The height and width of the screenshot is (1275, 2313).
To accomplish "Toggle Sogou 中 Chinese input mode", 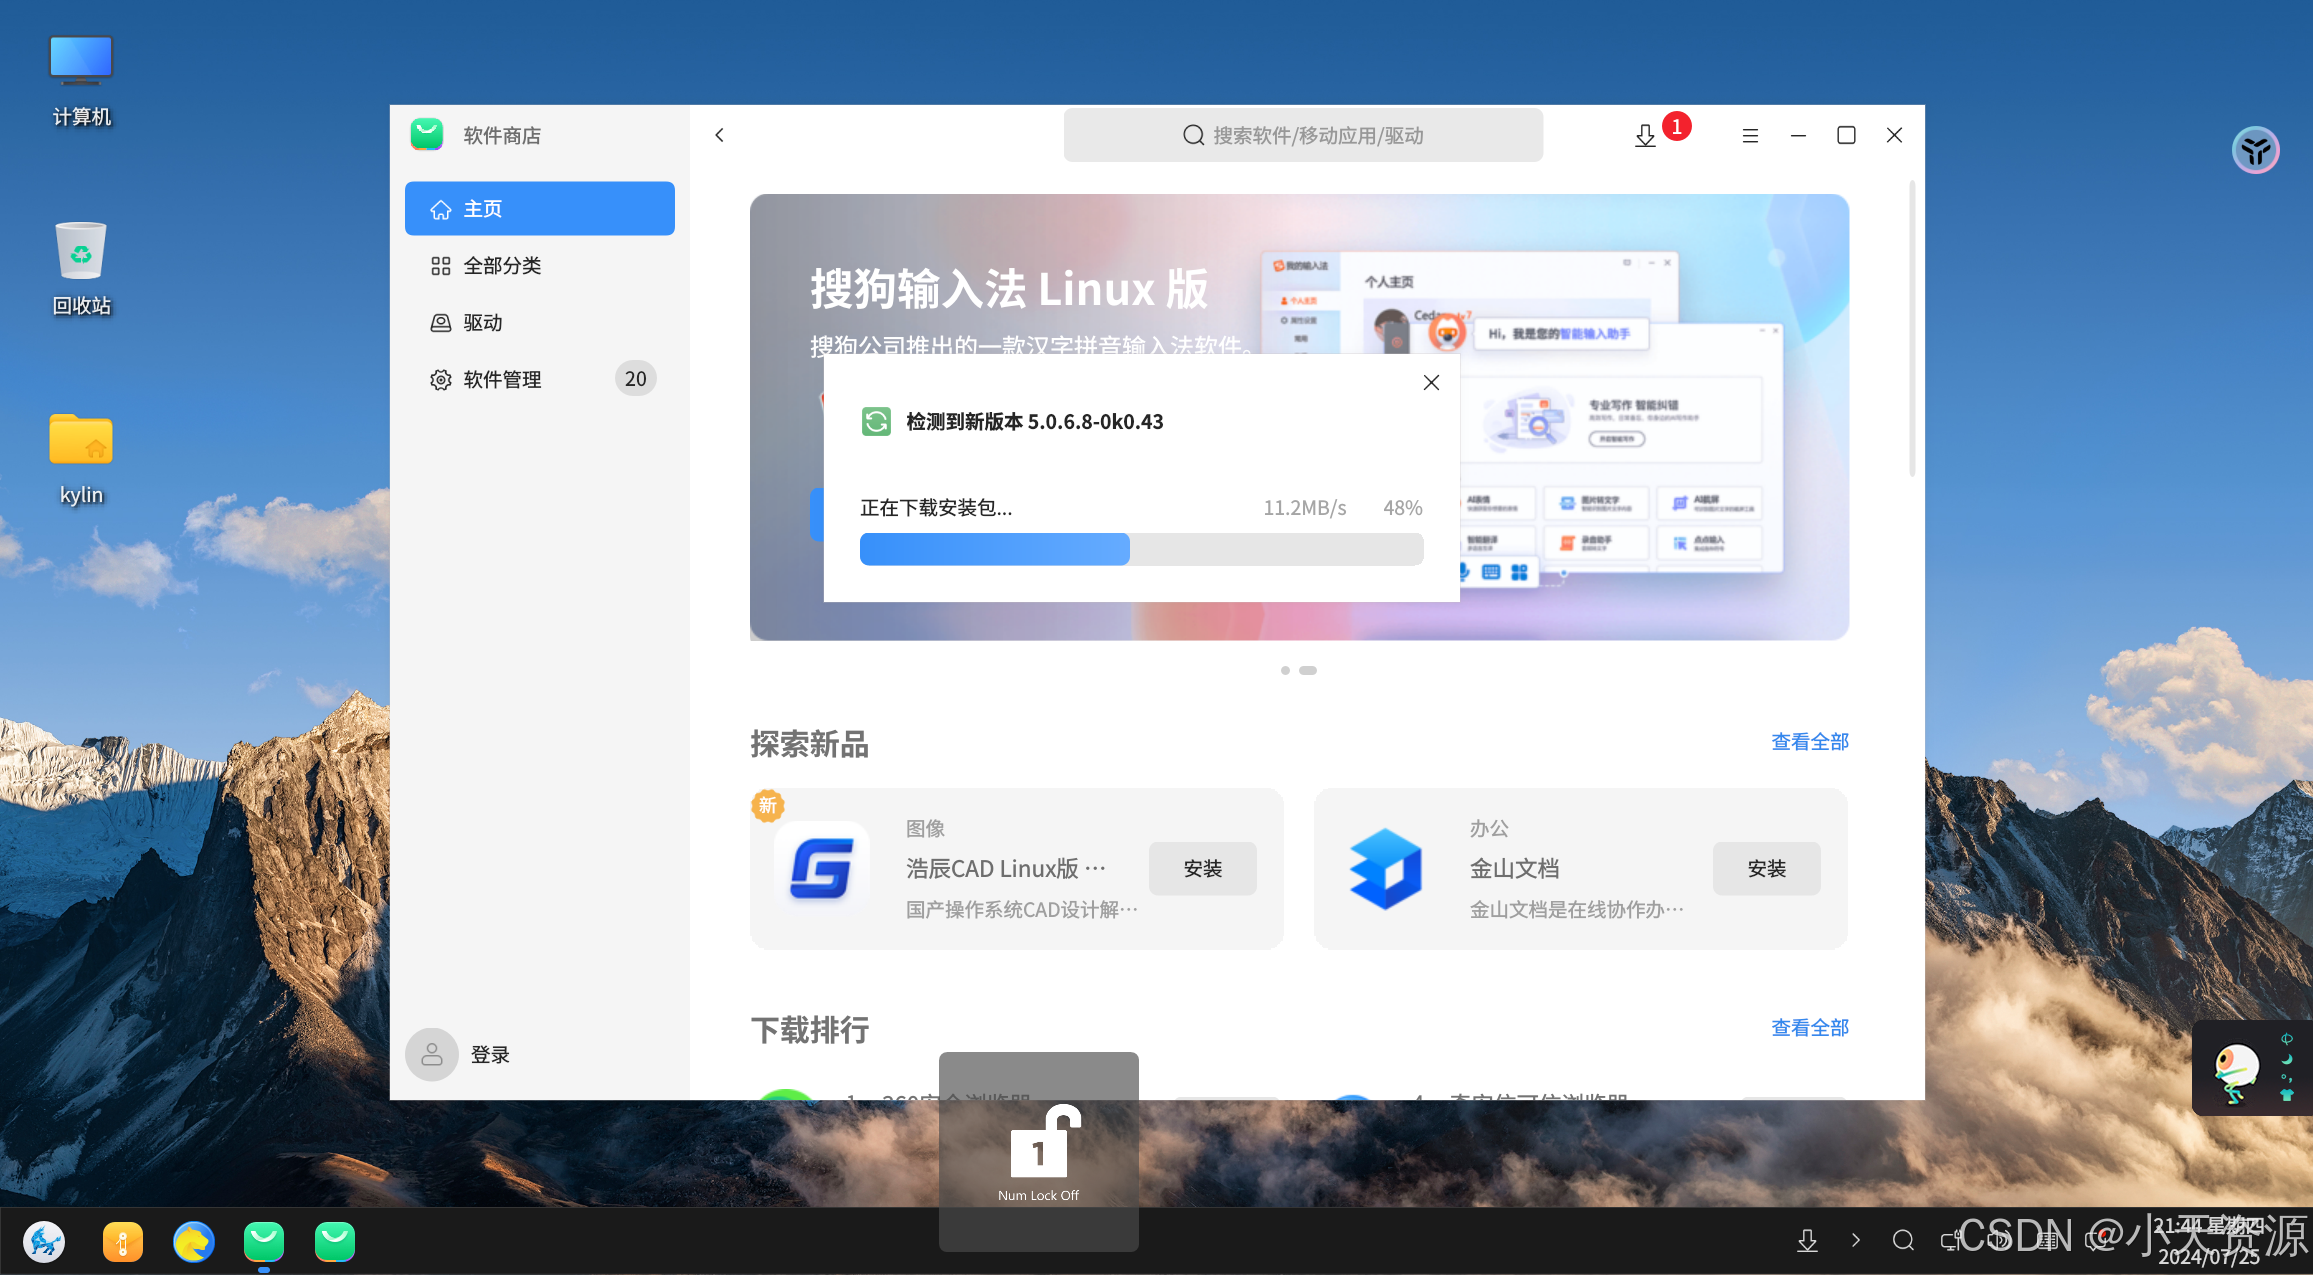I will click(x=2287, y=1039).
